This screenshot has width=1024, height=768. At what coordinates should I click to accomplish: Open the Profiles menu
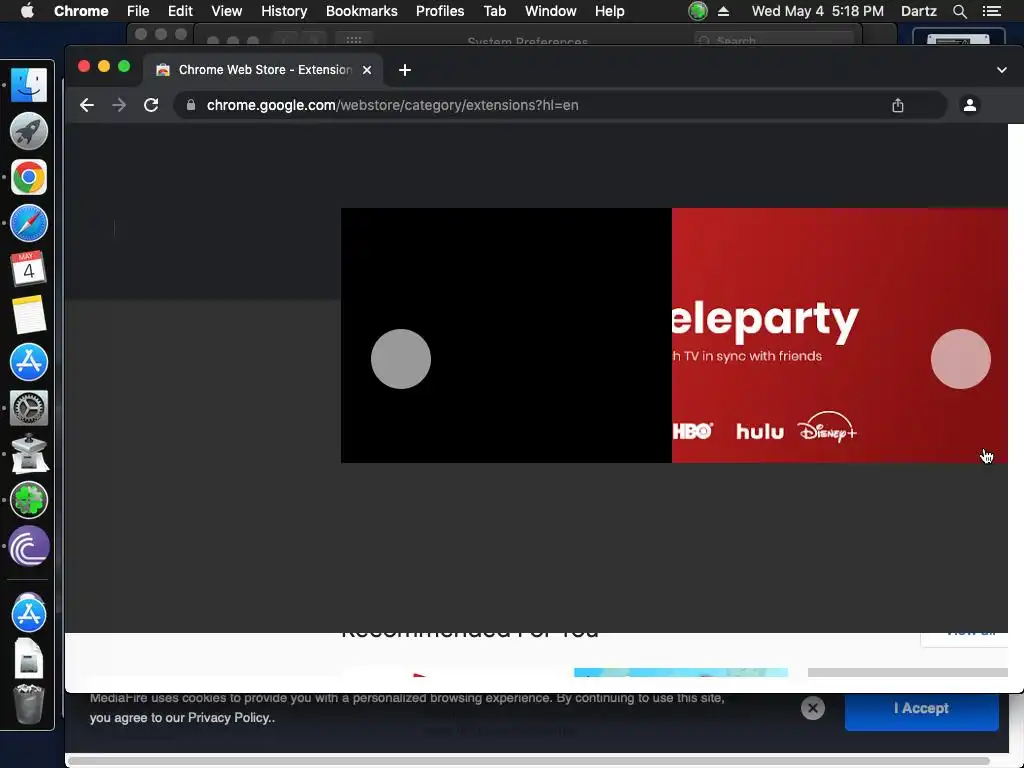(x=440, y=11)
